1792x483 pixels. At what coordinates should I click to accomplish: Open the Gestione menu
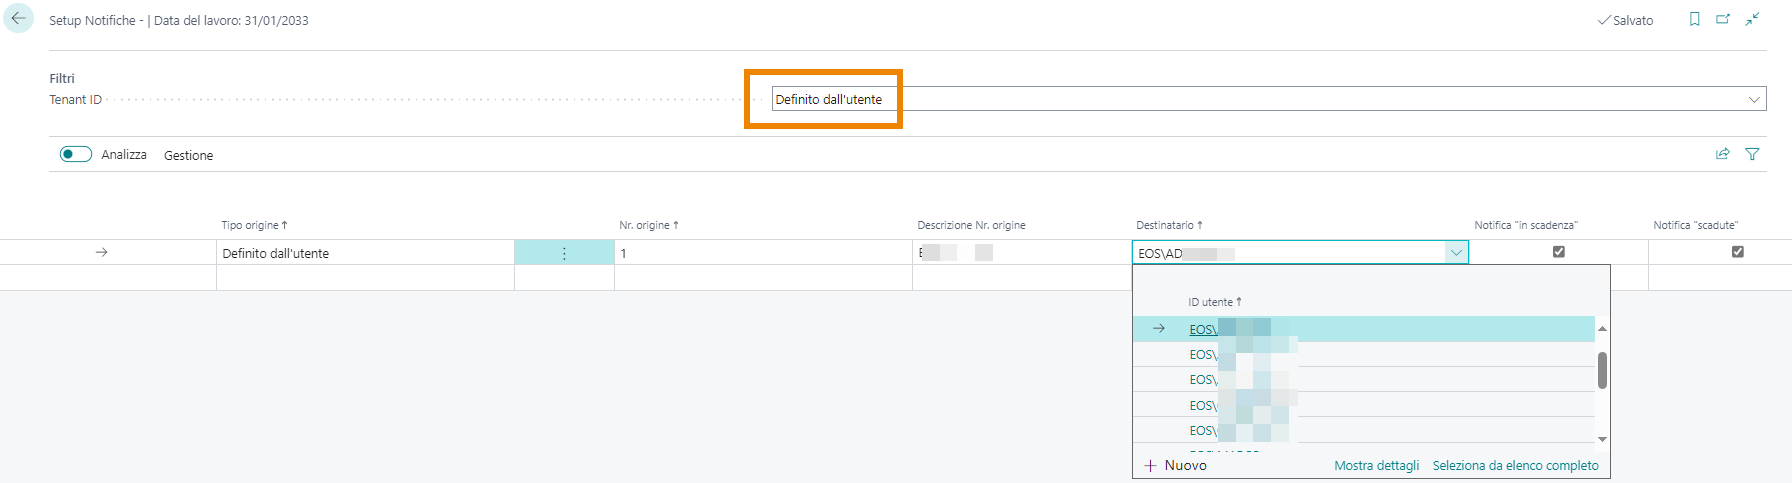pos(188,155)
